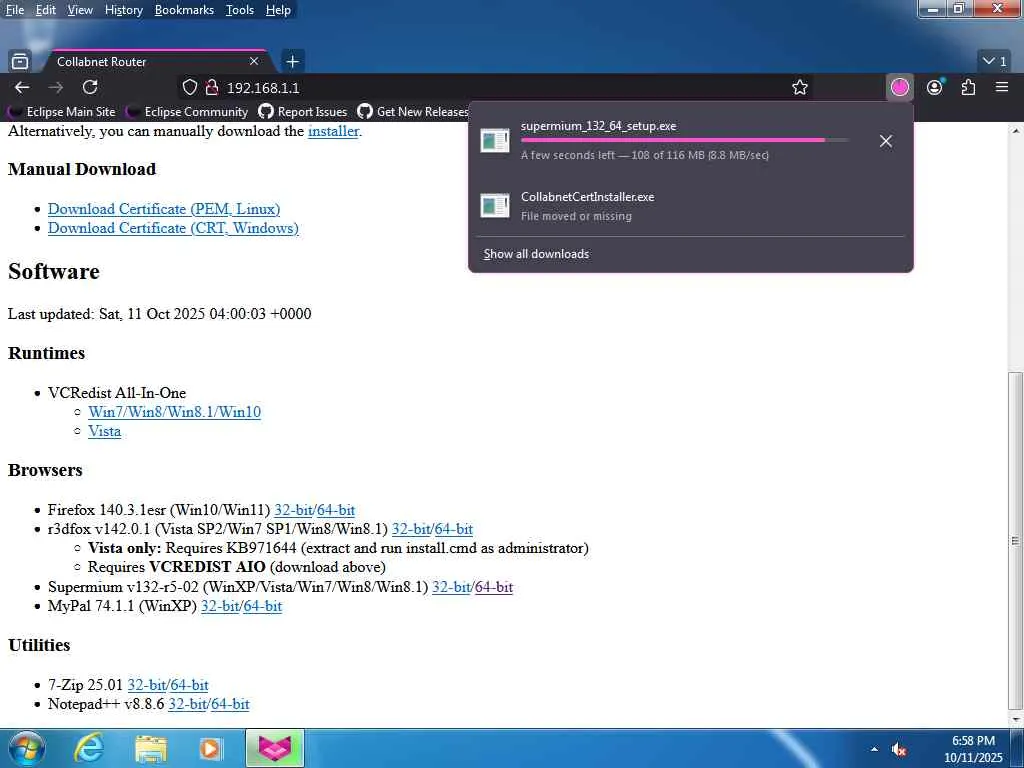Open the Edit menu

46,10
